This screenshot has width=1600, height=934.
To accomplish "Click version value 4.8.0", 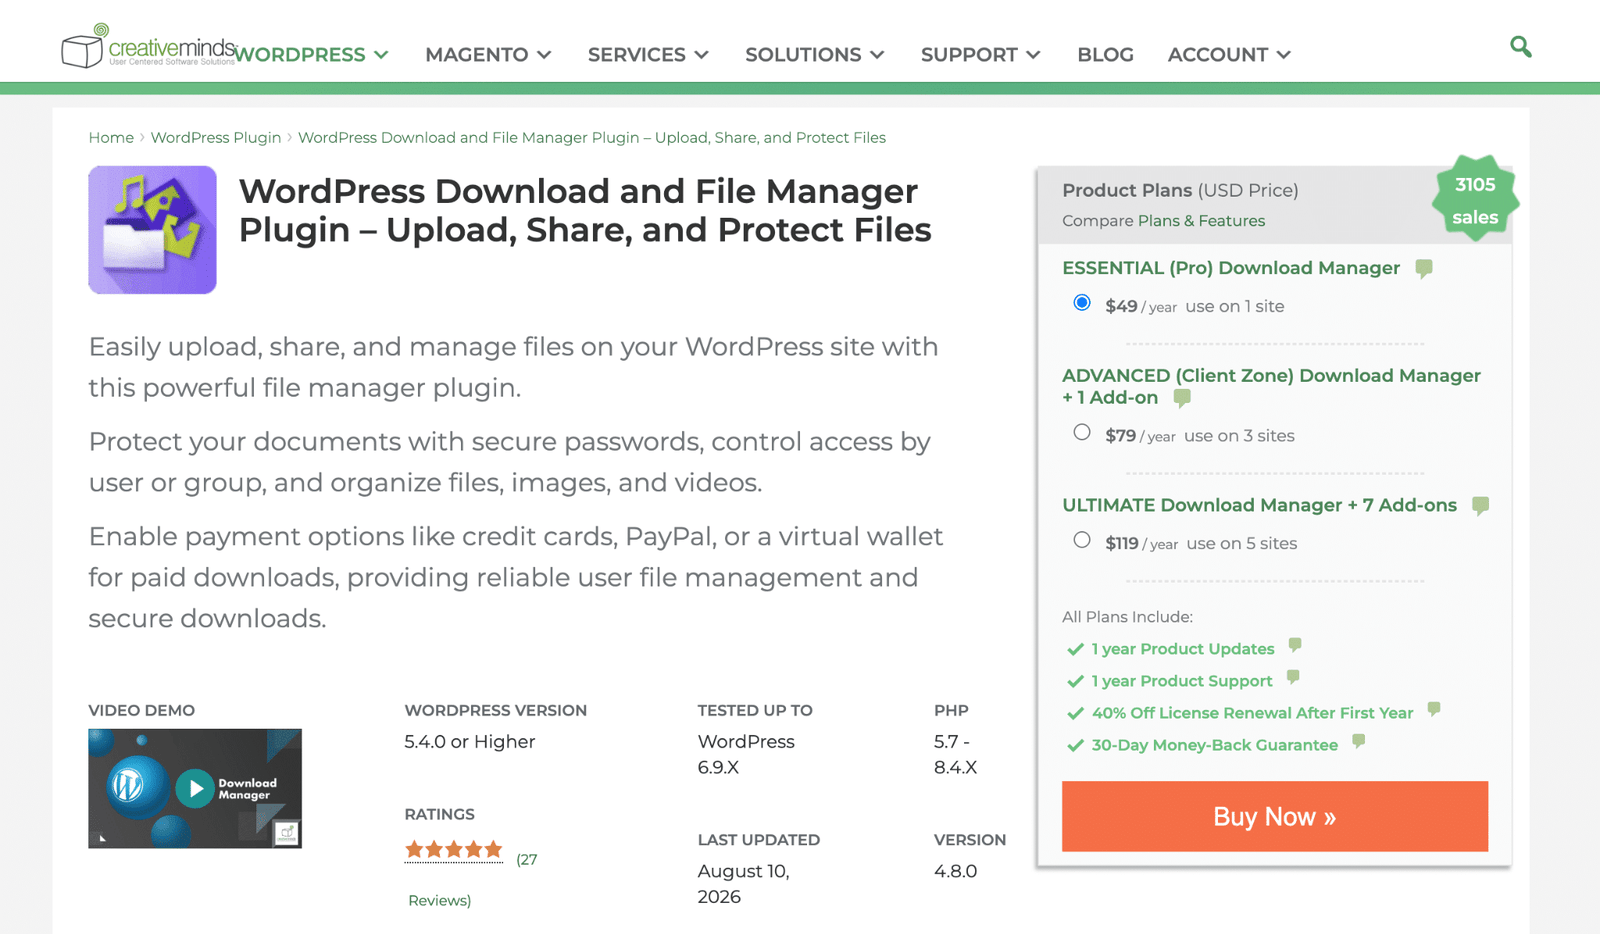I will coord(955,871).
